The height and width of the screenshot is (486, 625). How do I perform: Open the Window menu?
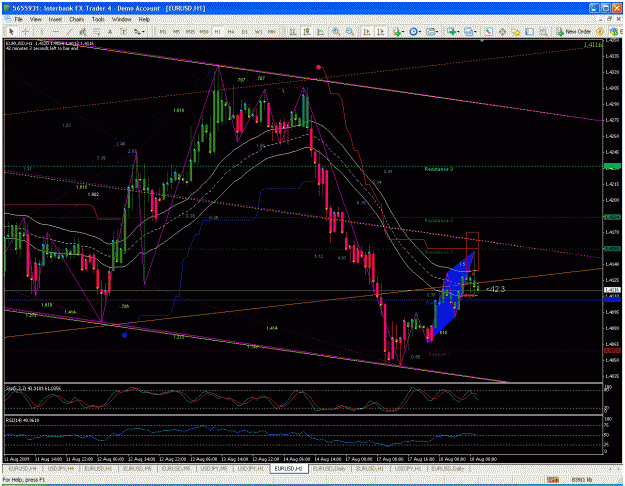pos(121,19)
